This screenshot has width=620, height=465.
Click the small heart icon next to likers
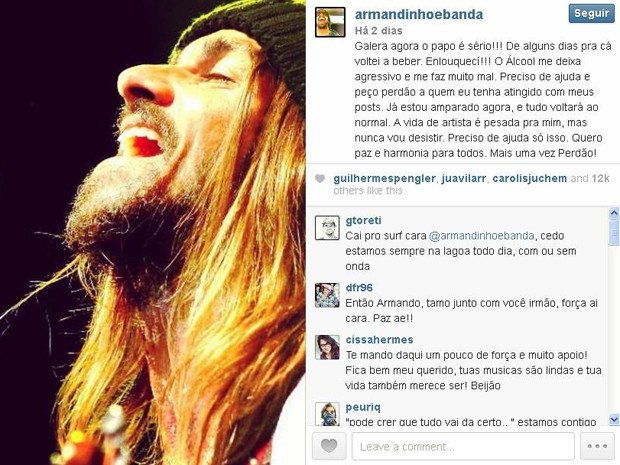pyautogui.click(x=320, y=179)
